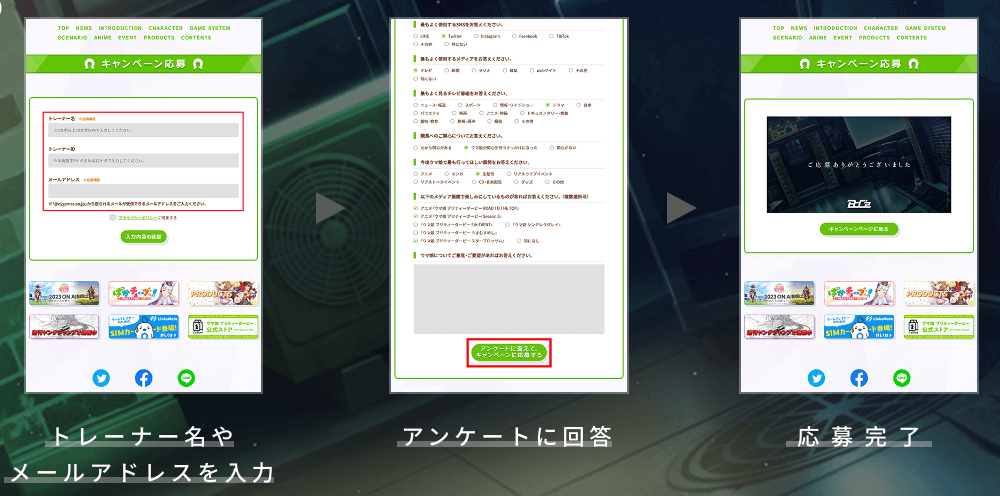This screenshot has width=1000, height=496.
Task: Click アンケートに答えて、キャンペーンに応募する button
Action: pyautogui.click(x=509, y=353)
